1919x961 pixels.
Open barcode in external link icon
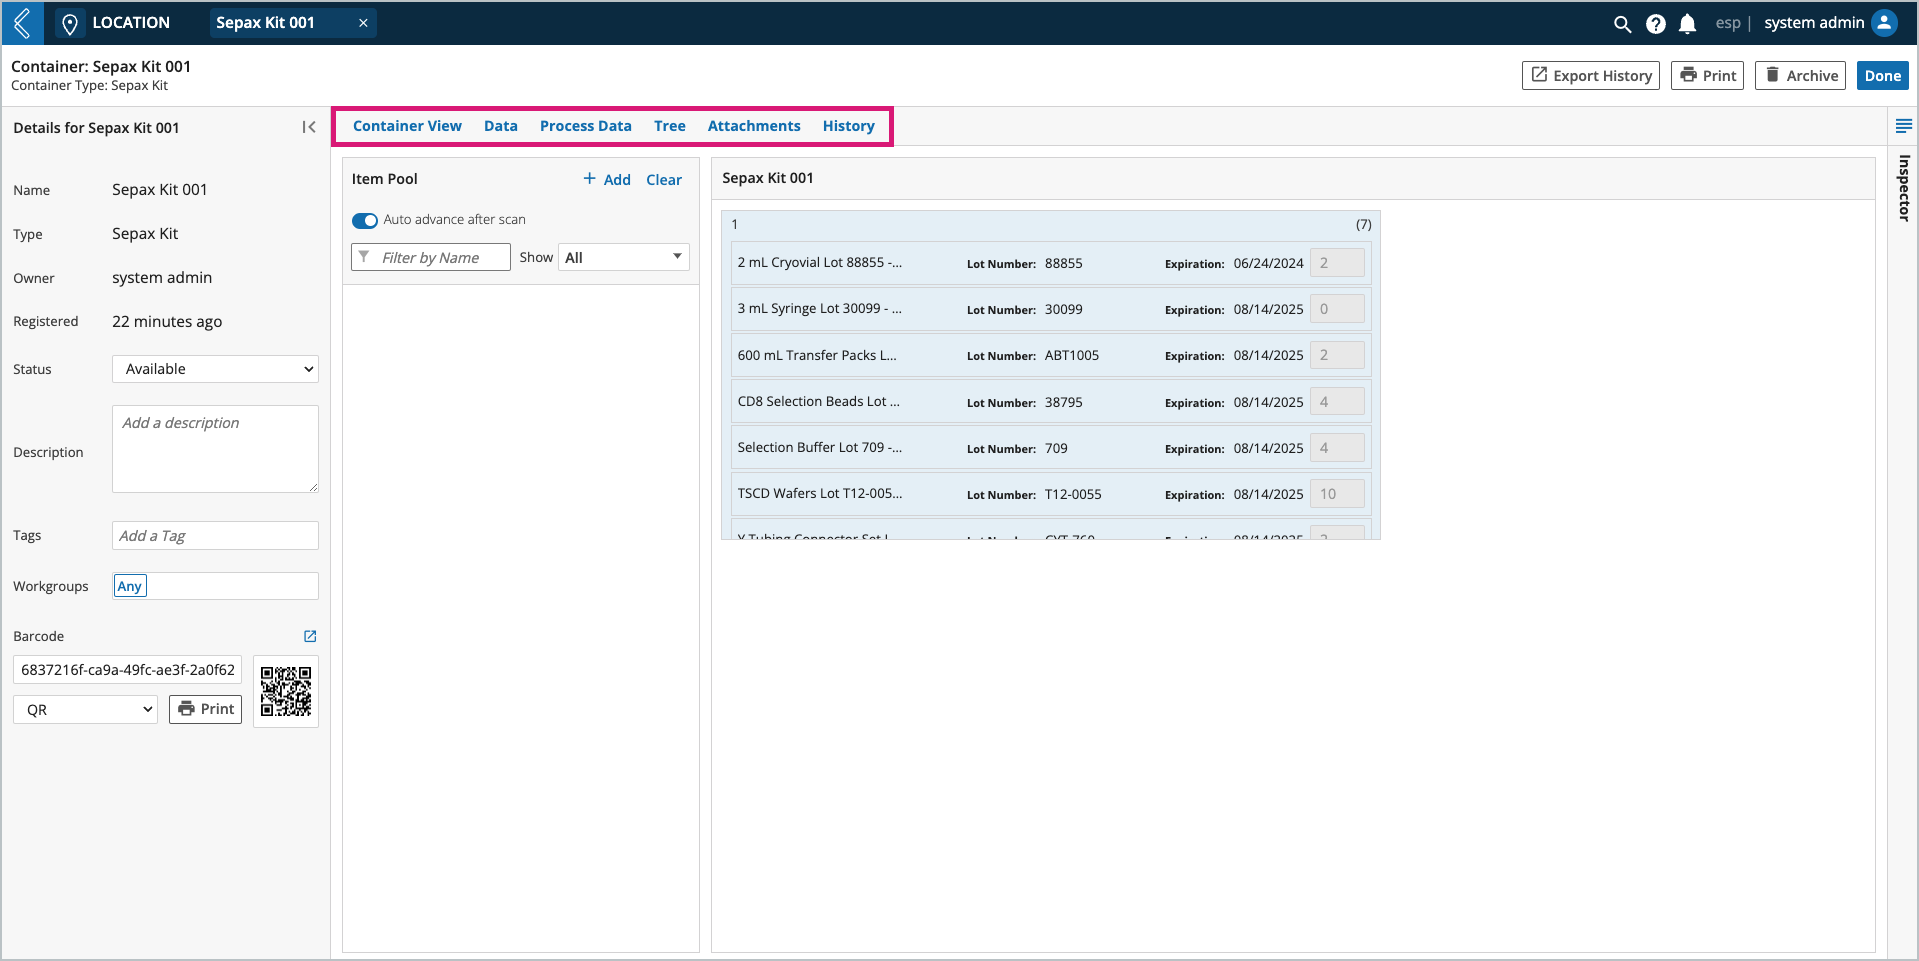click(310, 636)
